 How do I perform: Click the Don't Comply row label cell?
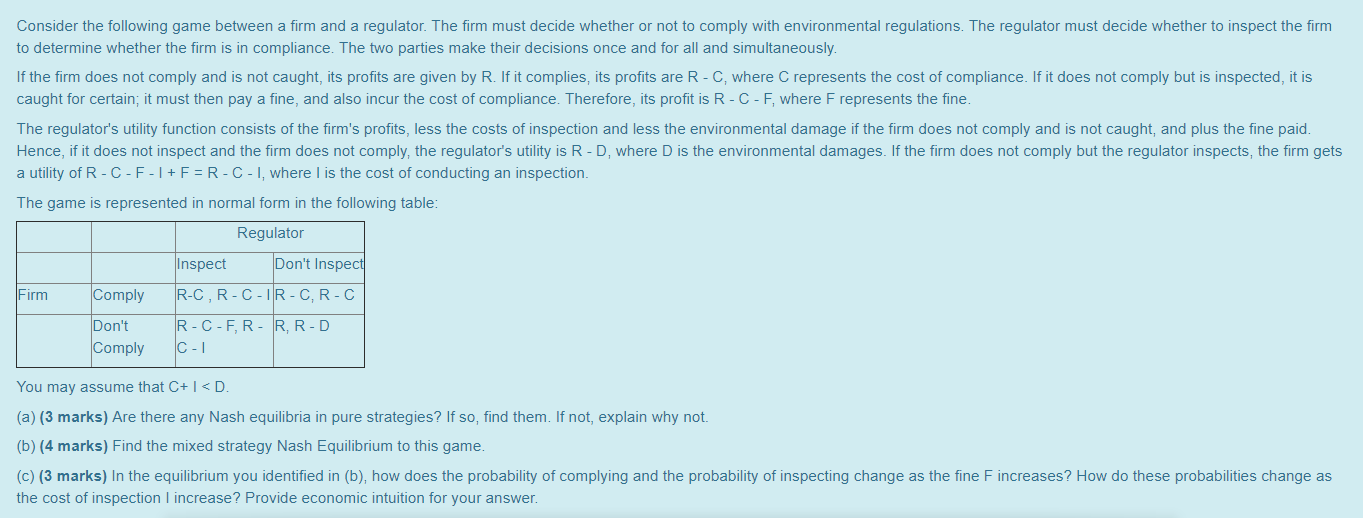(x=133, y=337)
